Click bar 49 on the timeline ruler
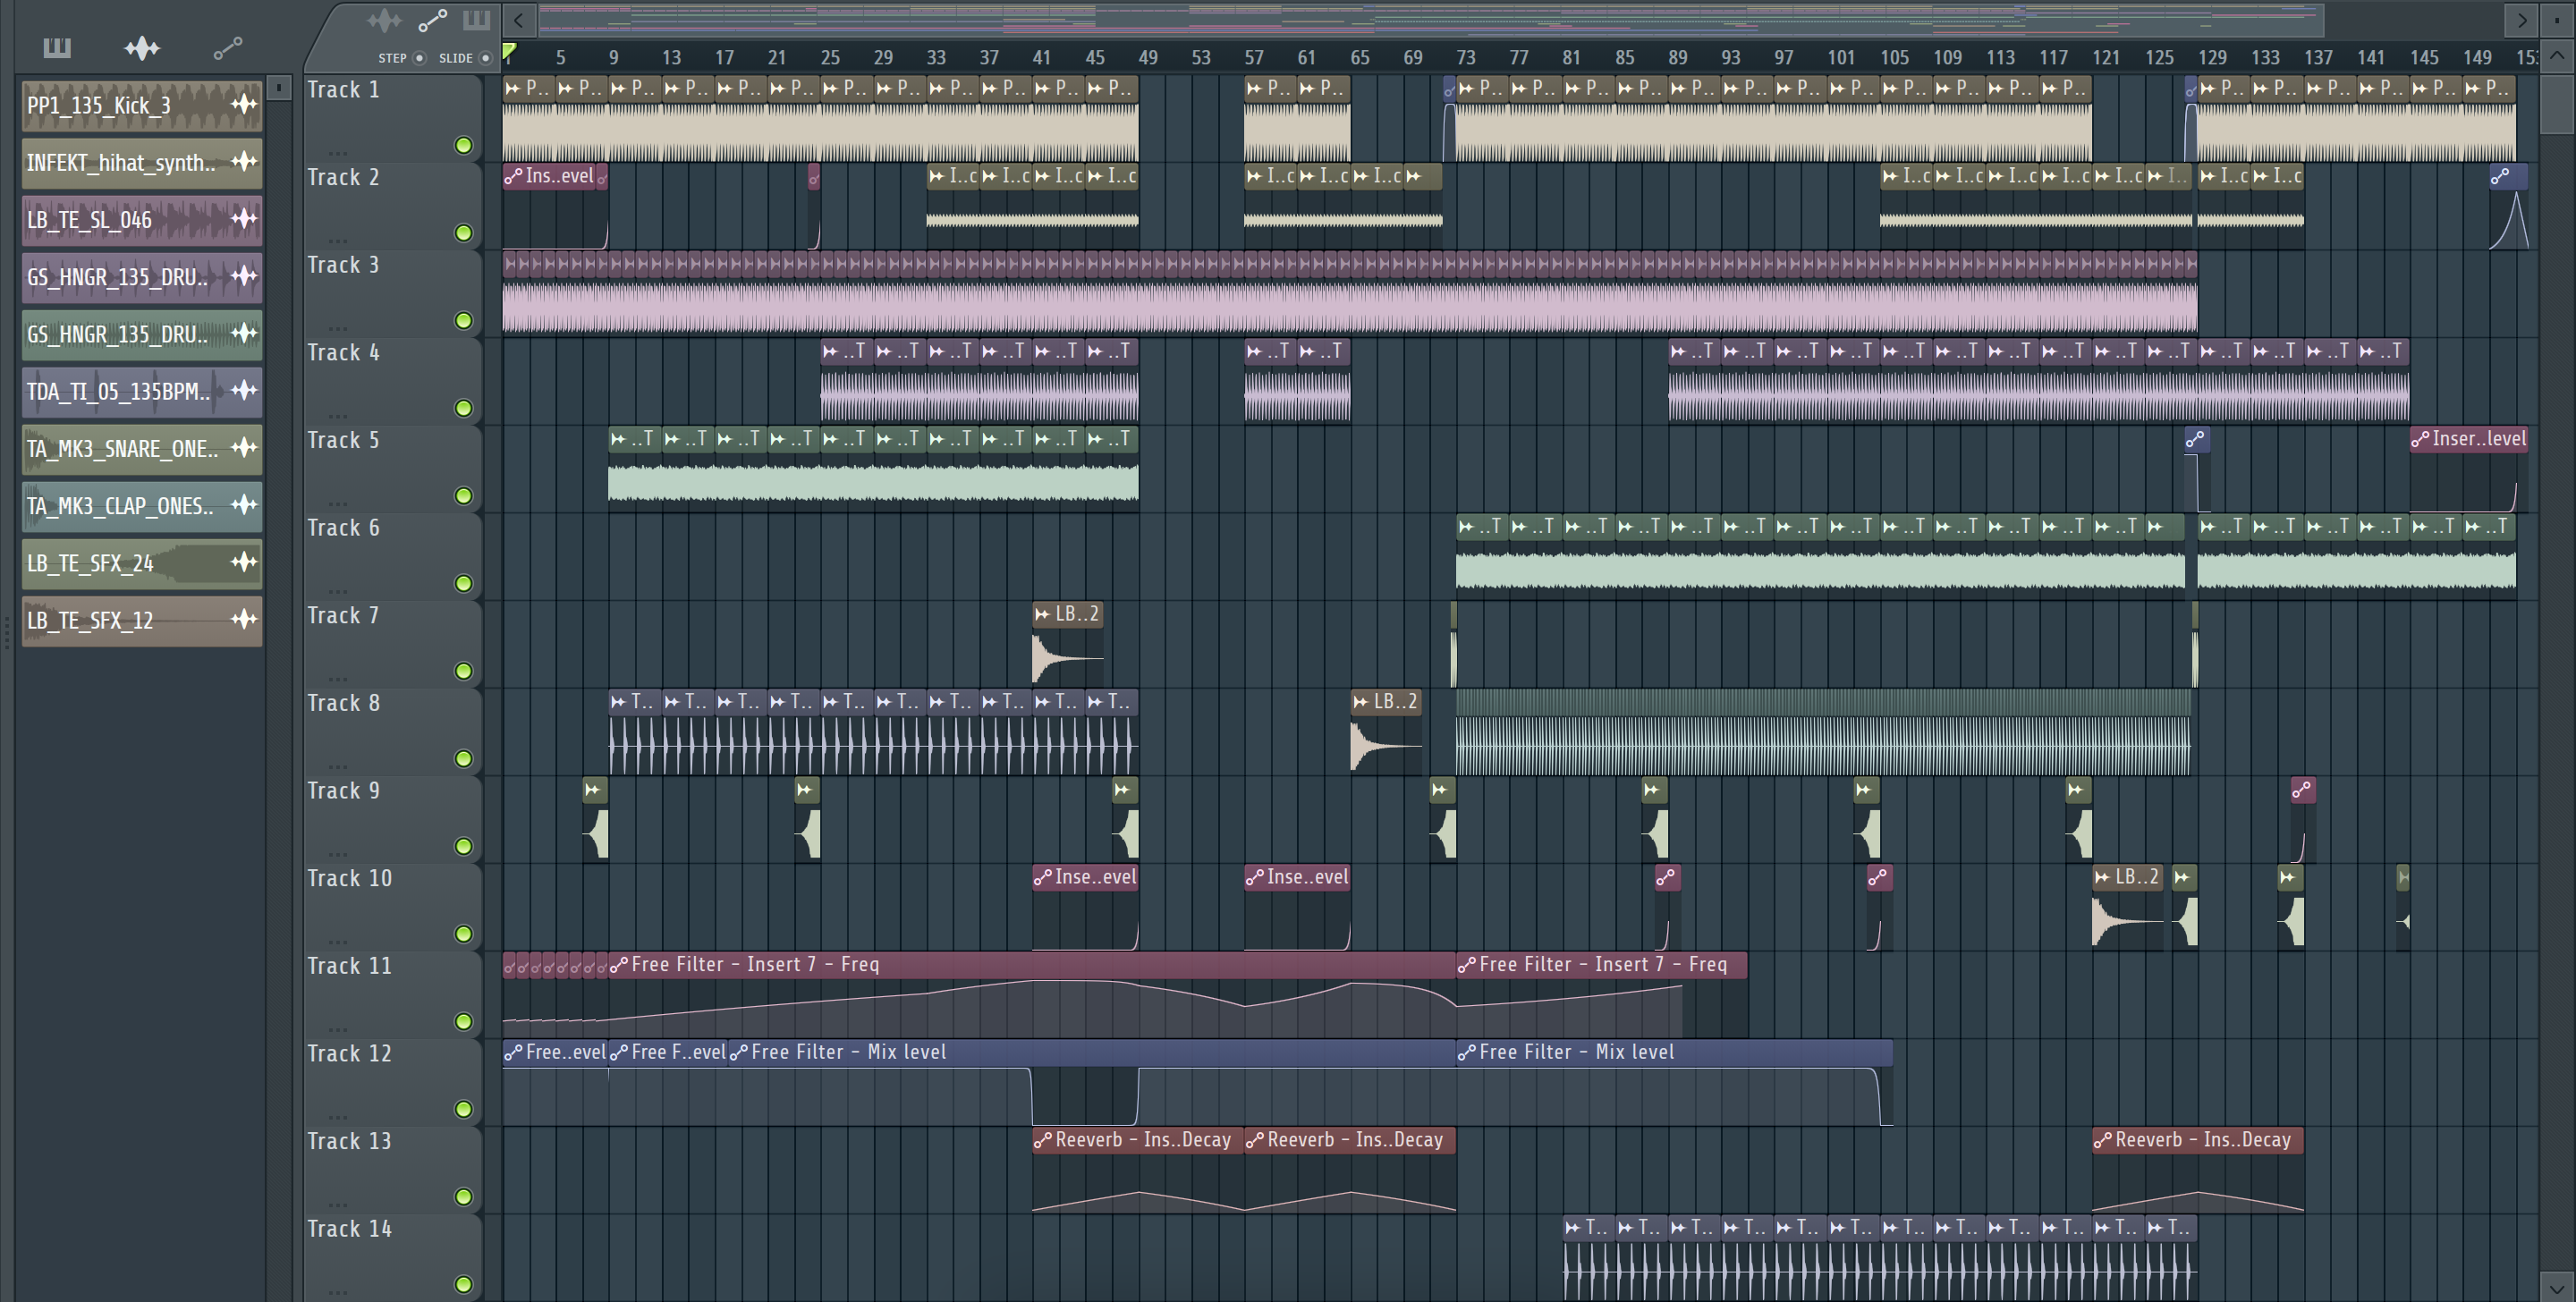 1148,58
